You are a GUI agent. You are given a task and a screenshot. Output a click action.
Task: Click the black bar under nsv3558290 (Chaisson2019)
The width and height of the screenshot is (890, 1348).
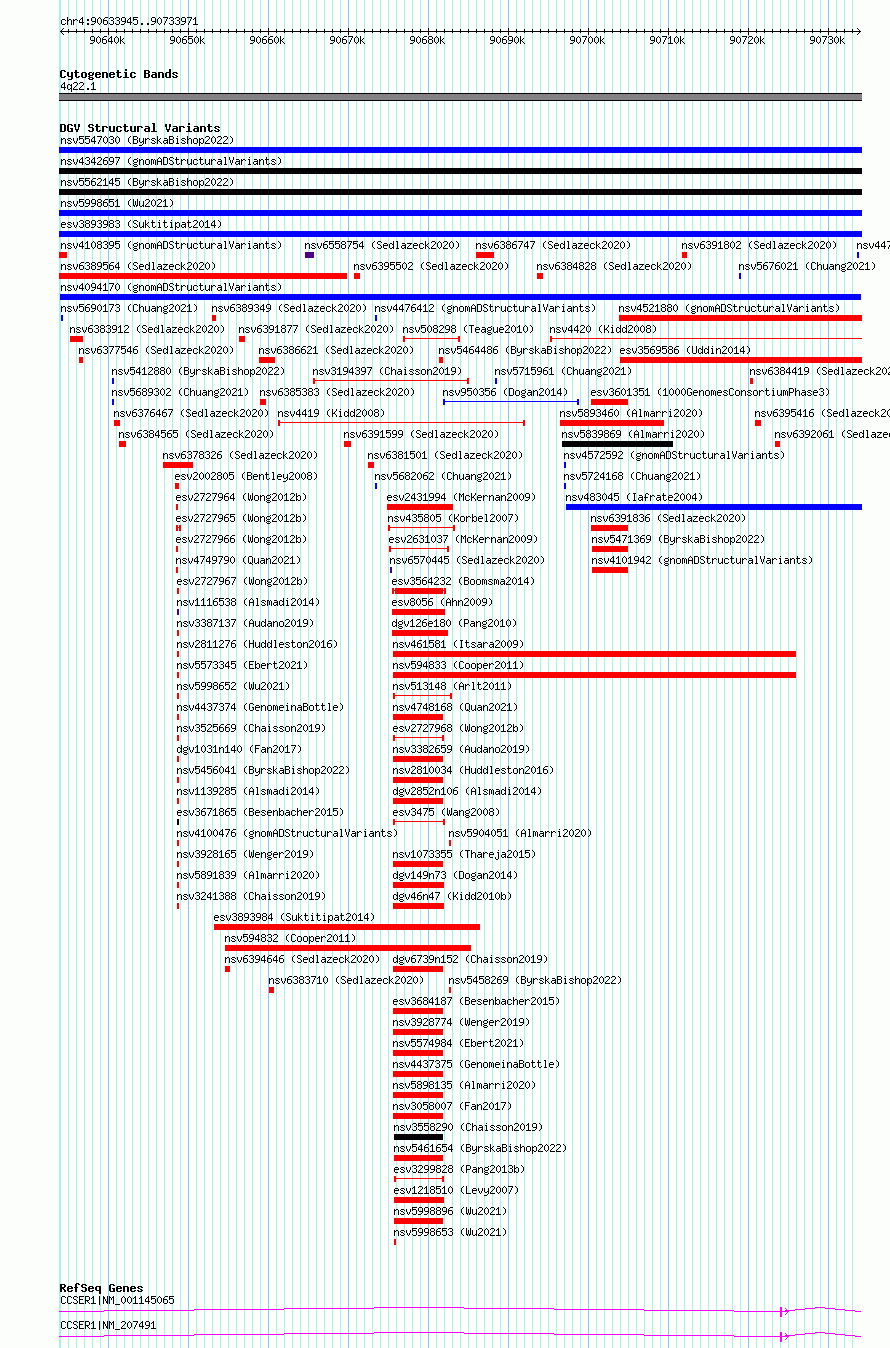click(x=418, y=1137)
